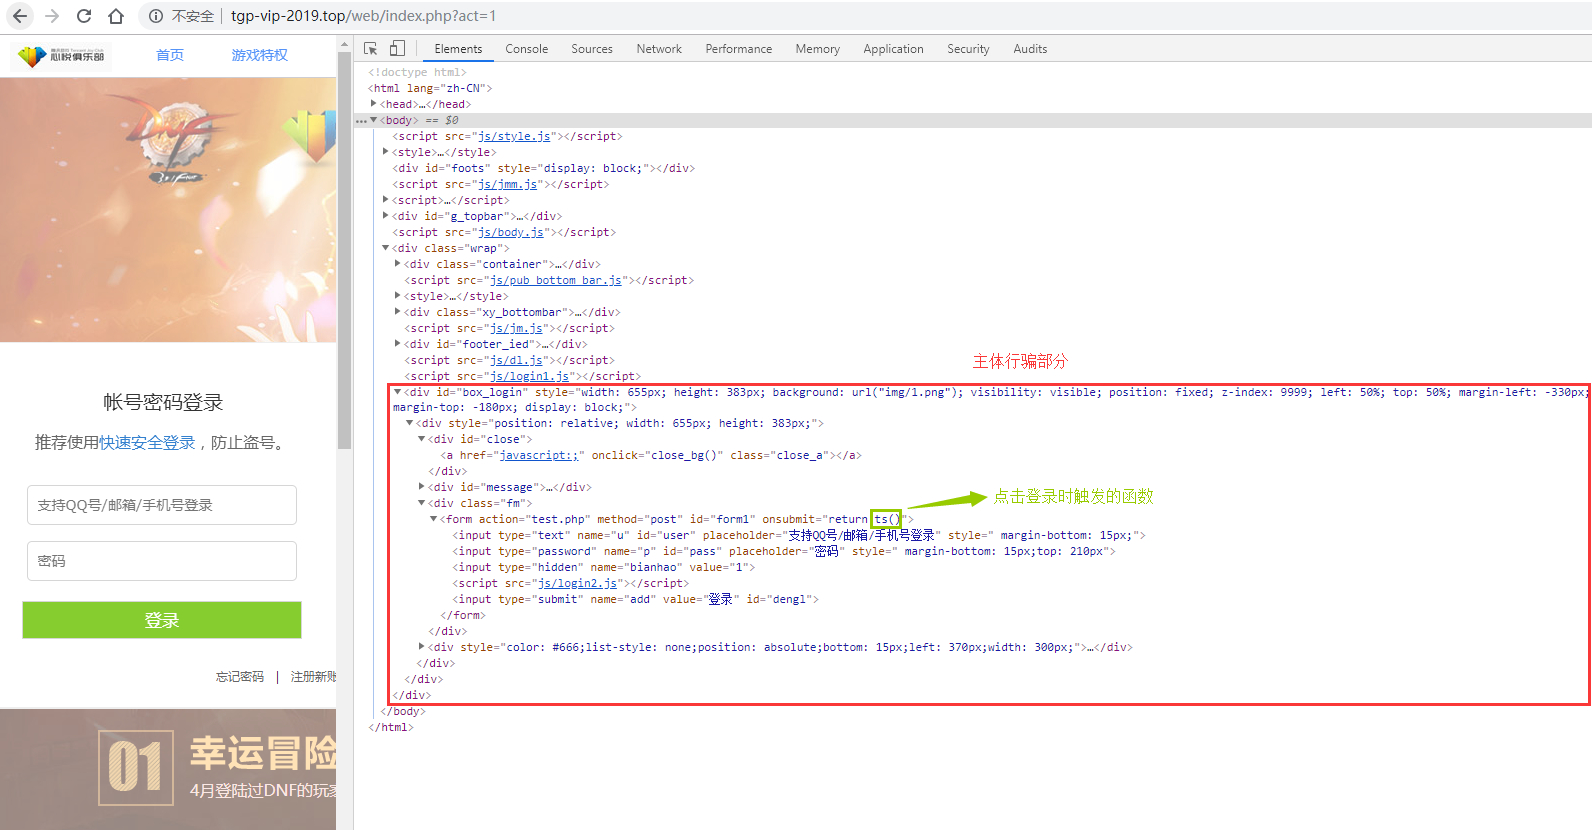Expand the div with color #666 style

coord(422,647)
